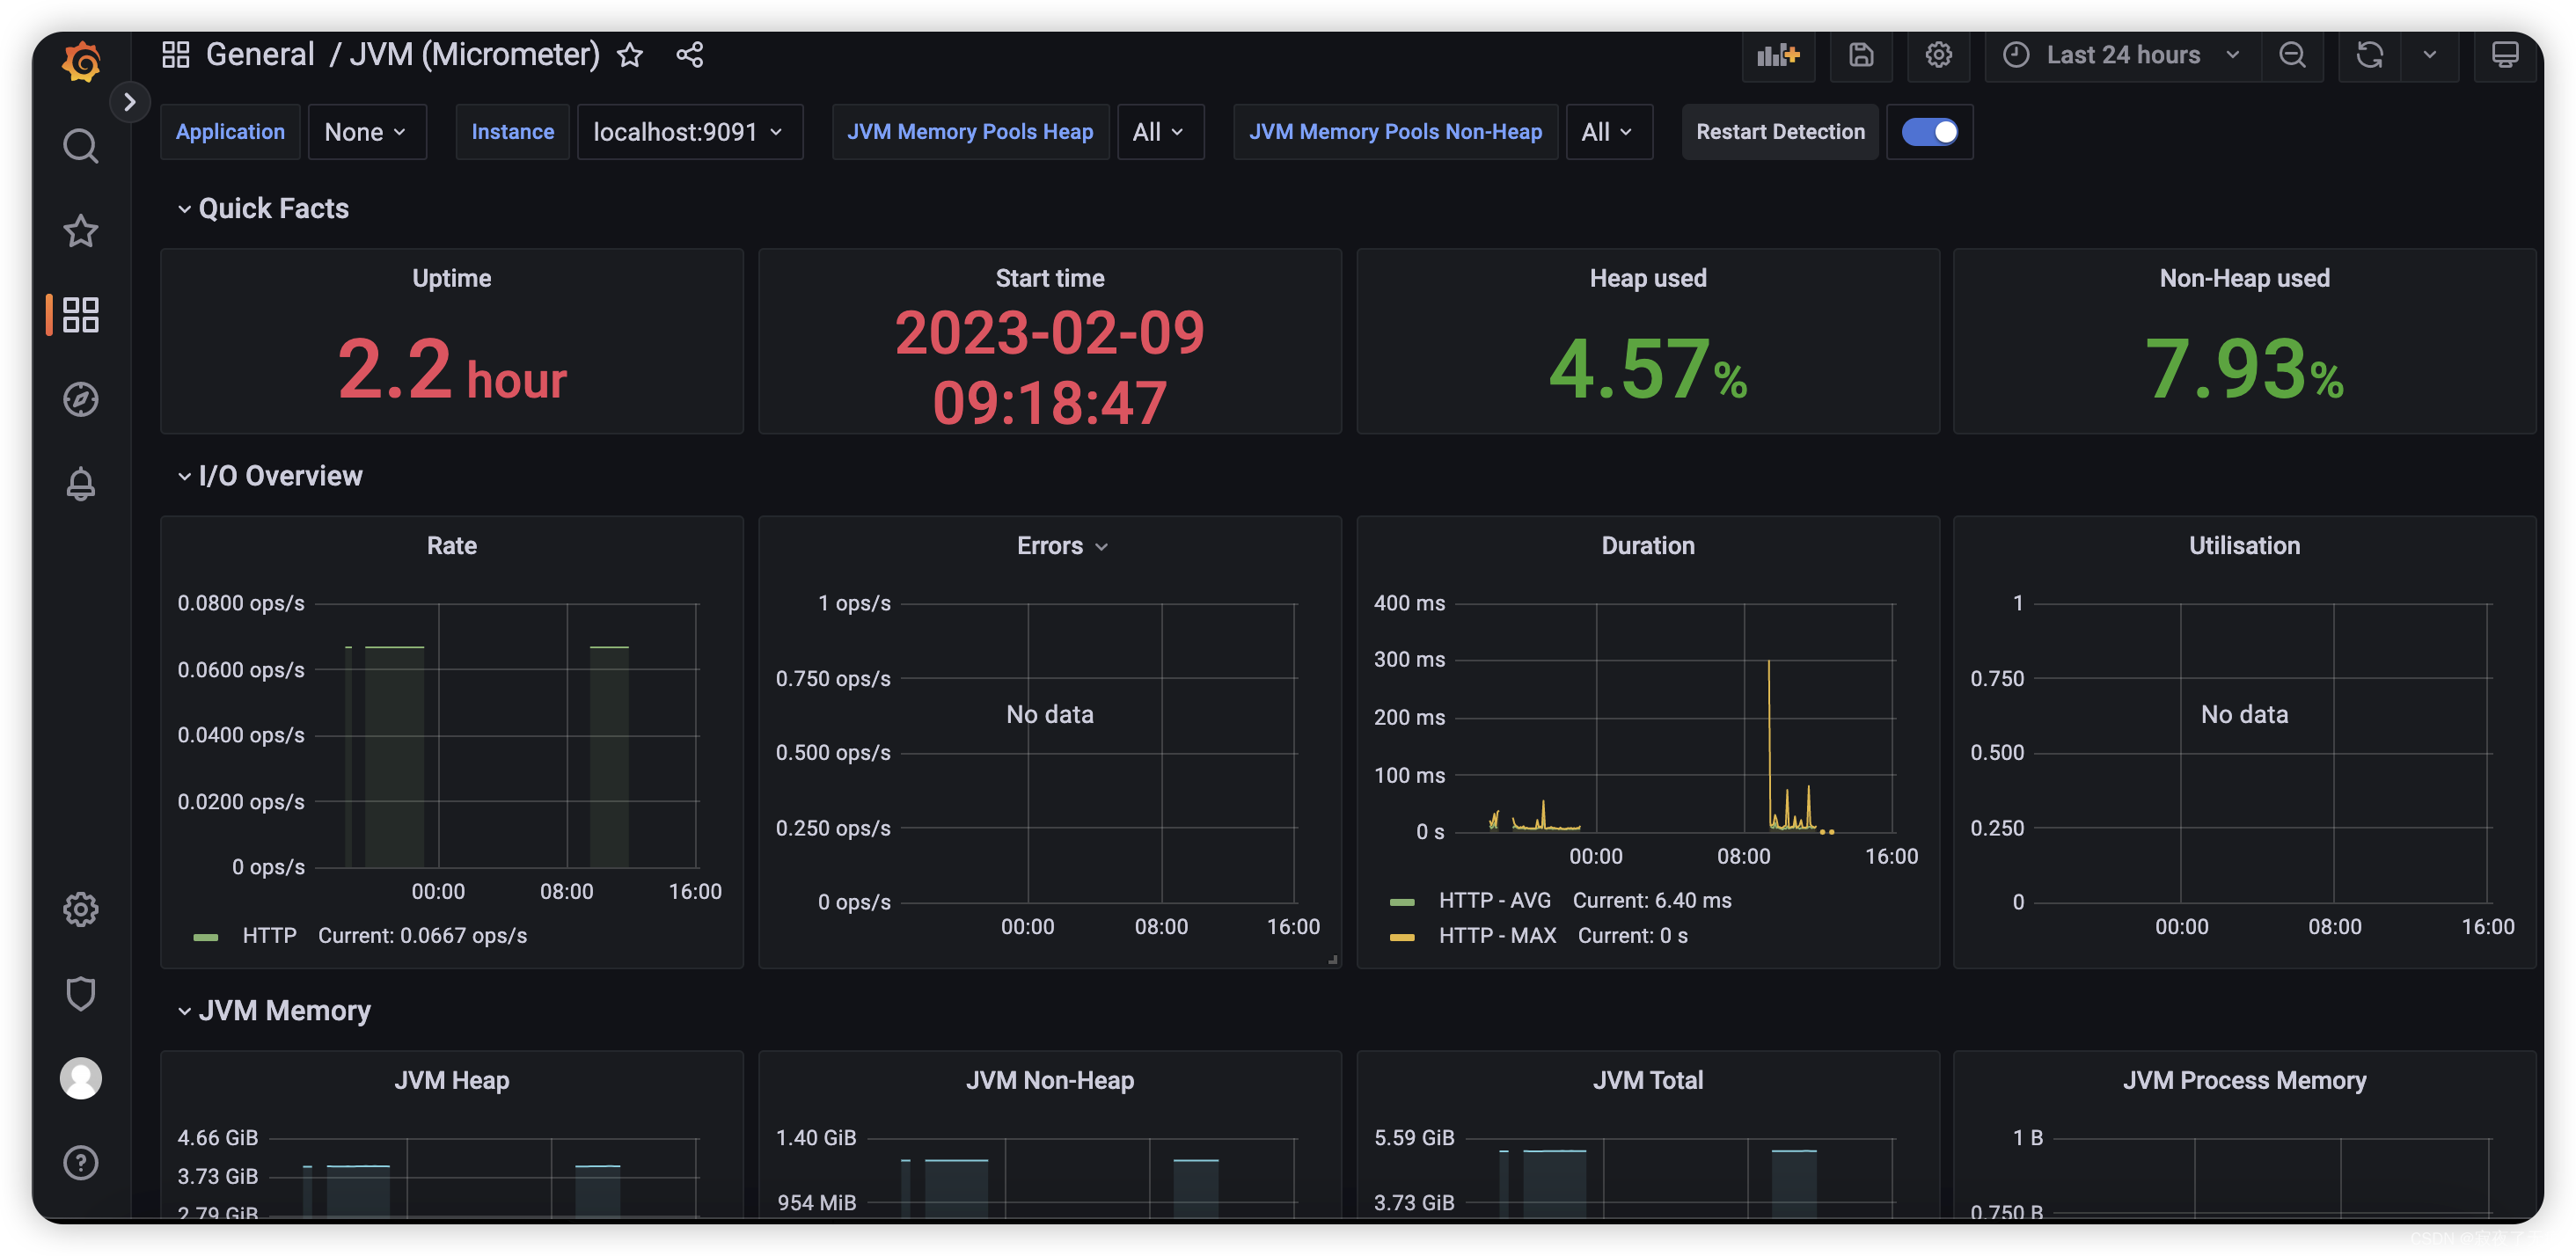Open Explore compass icon in sidebar

pyautogui.click(x=81, y=399)
